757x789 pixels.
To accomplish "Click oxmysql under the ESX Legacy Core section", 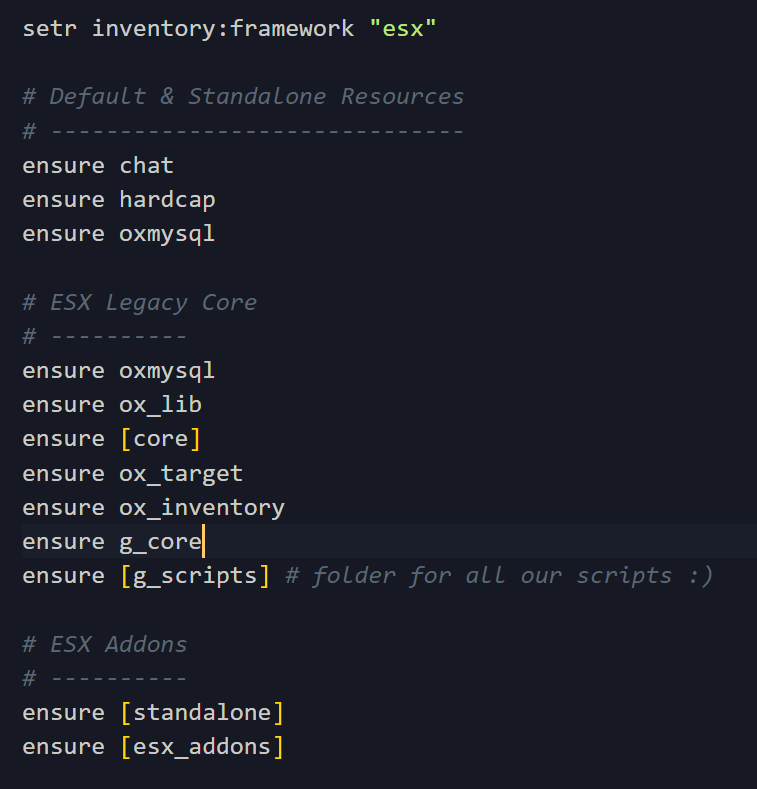I will coord(167,371).
